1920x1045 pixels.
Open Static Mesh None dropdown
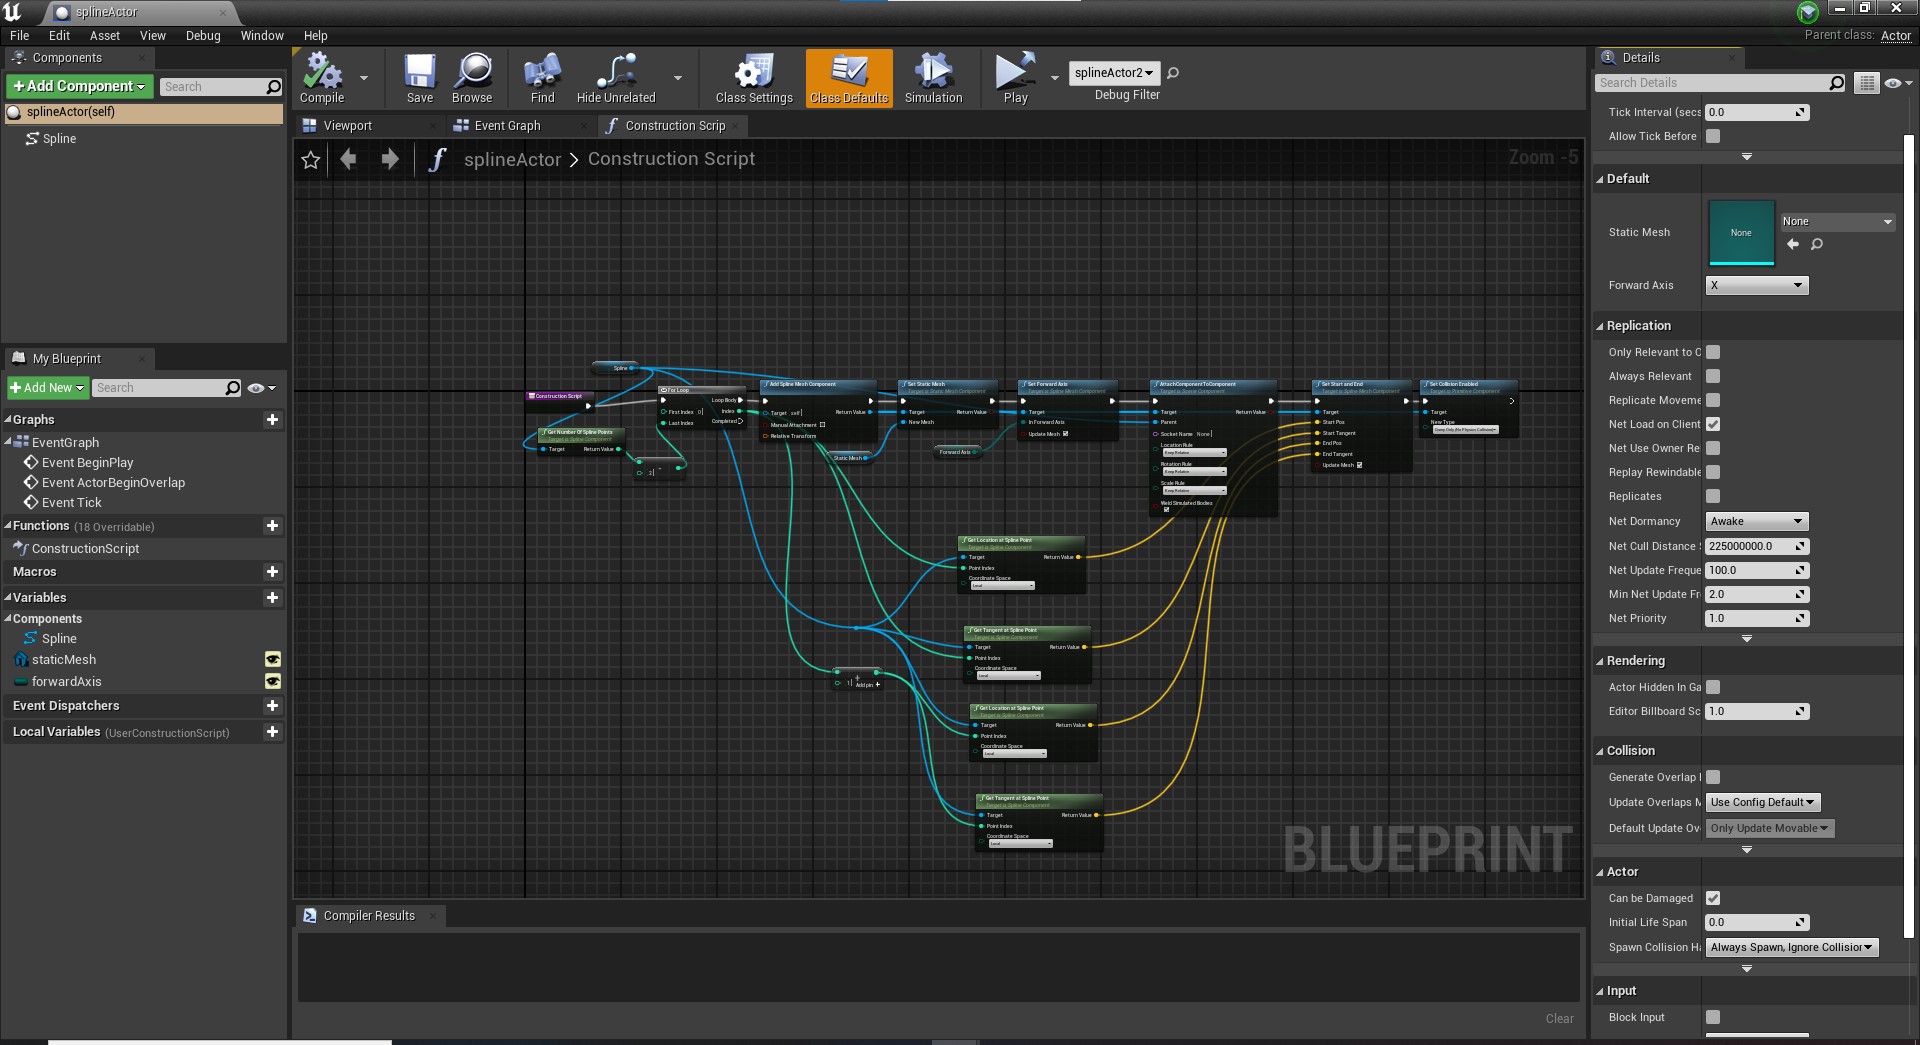pos(1837,222)
